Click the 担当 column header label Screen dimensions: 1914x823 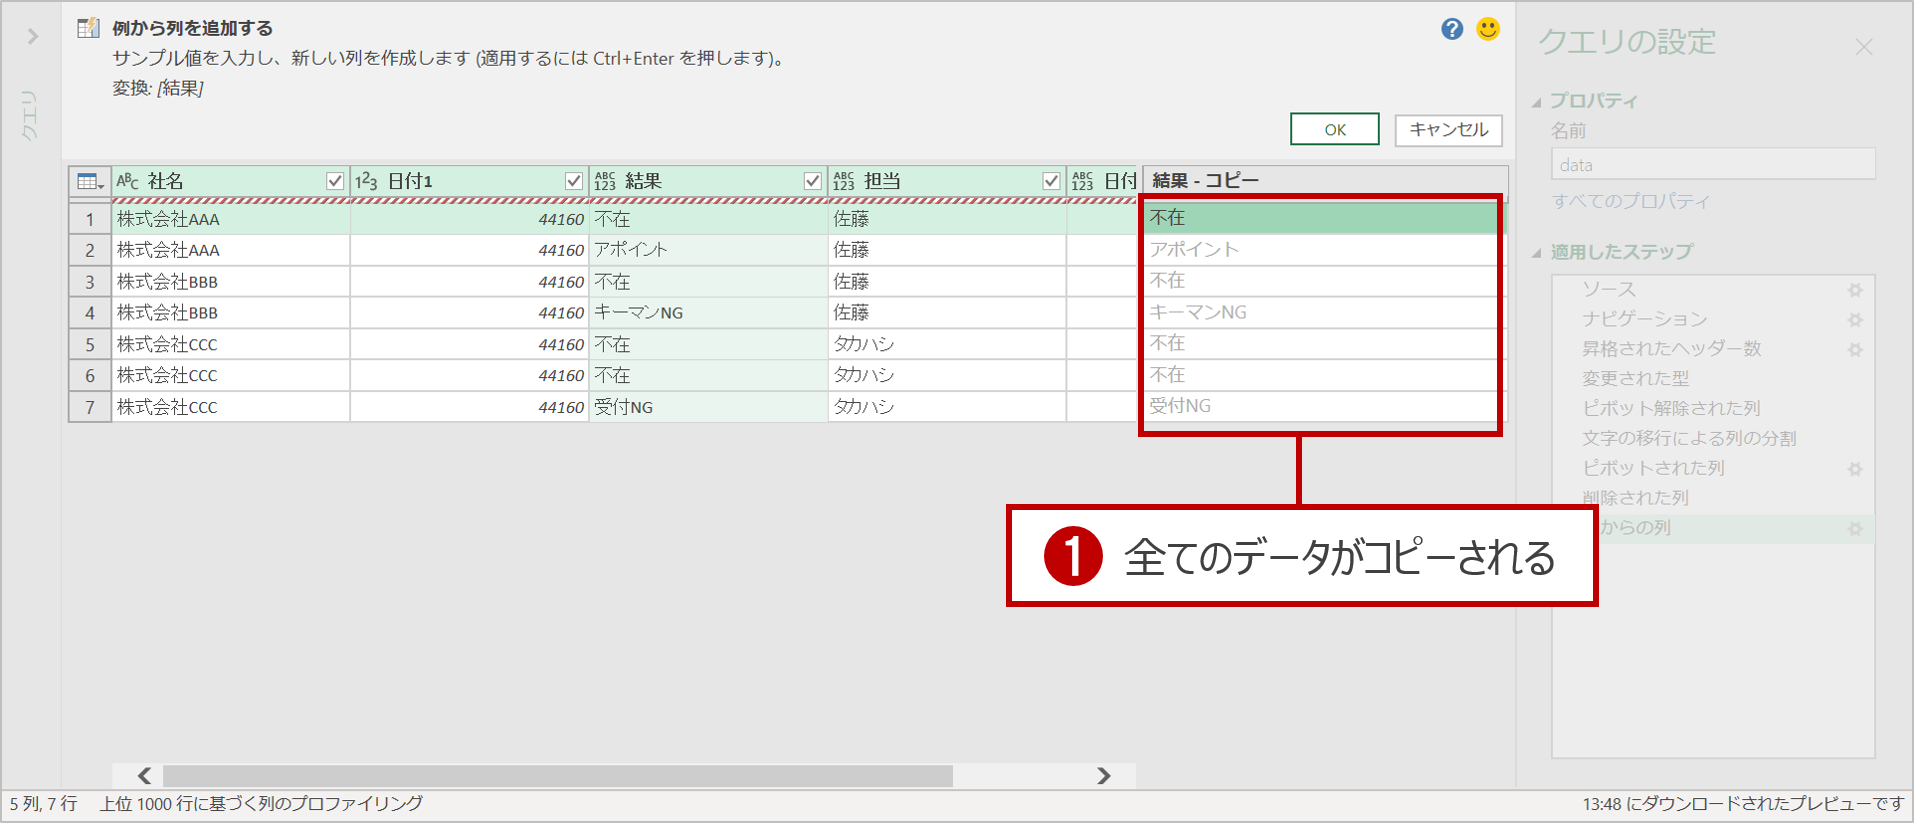point(882,181)
